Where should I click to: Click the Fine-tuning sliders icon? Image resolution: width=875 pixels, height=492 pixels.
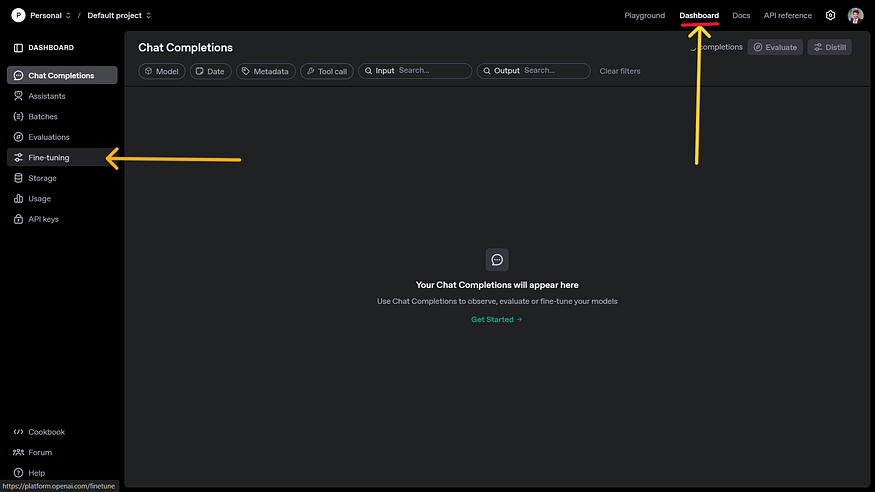click(18, 158)
